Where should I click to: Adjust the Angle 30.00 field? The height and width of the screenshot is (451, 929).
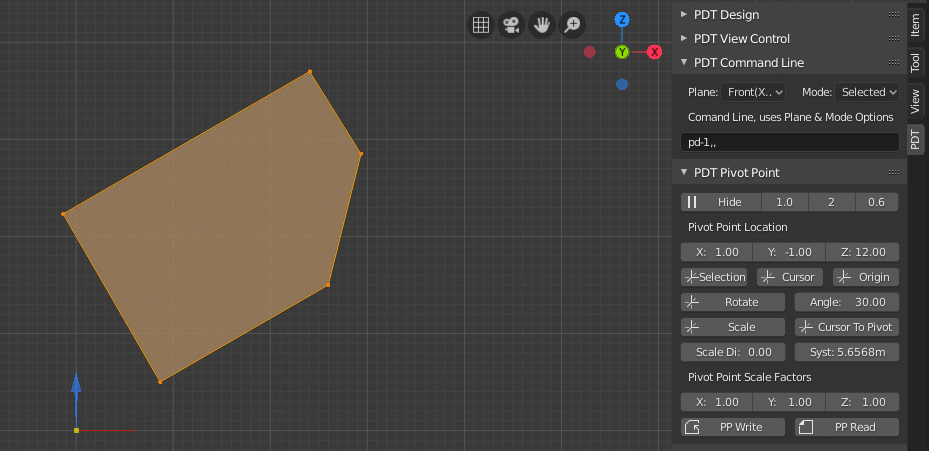click(x=846, y=302)
